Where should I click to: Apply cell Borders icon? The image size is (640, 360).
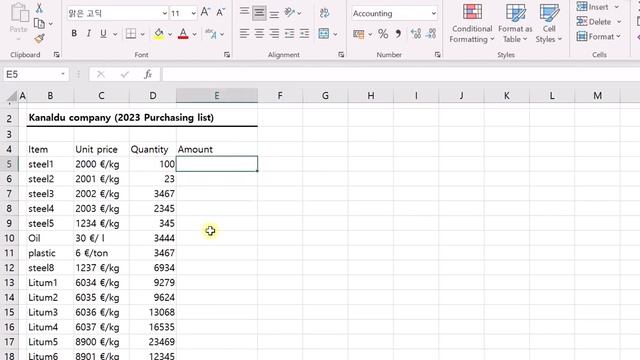click(x=131, y=33)
